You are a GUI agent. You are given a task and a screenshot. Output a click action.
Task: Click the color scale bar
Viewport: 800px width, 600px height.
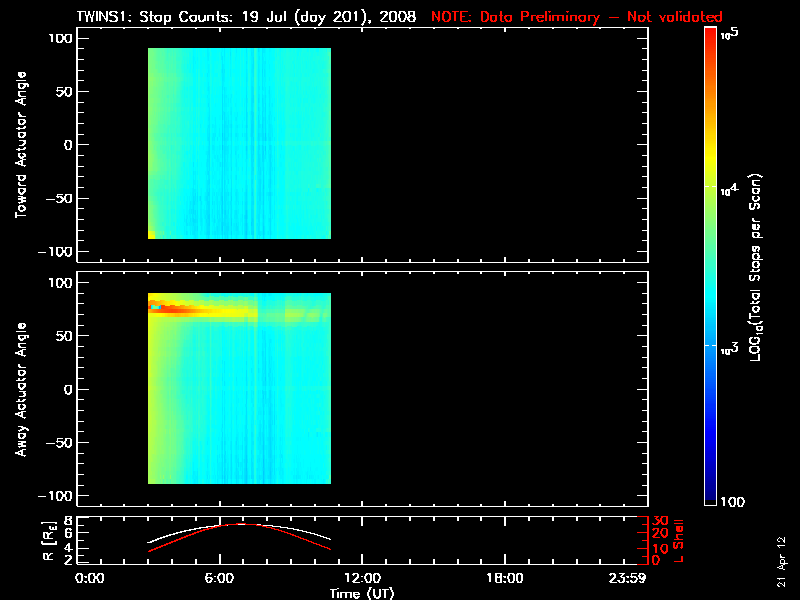click(710, 266)
